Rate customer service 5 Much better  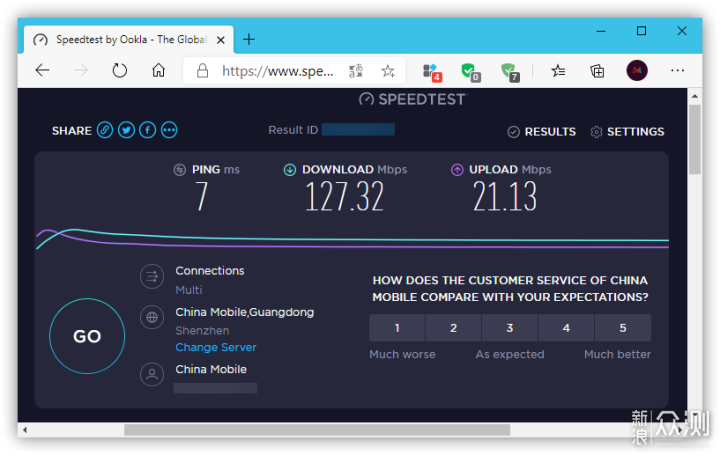[623, 328]
